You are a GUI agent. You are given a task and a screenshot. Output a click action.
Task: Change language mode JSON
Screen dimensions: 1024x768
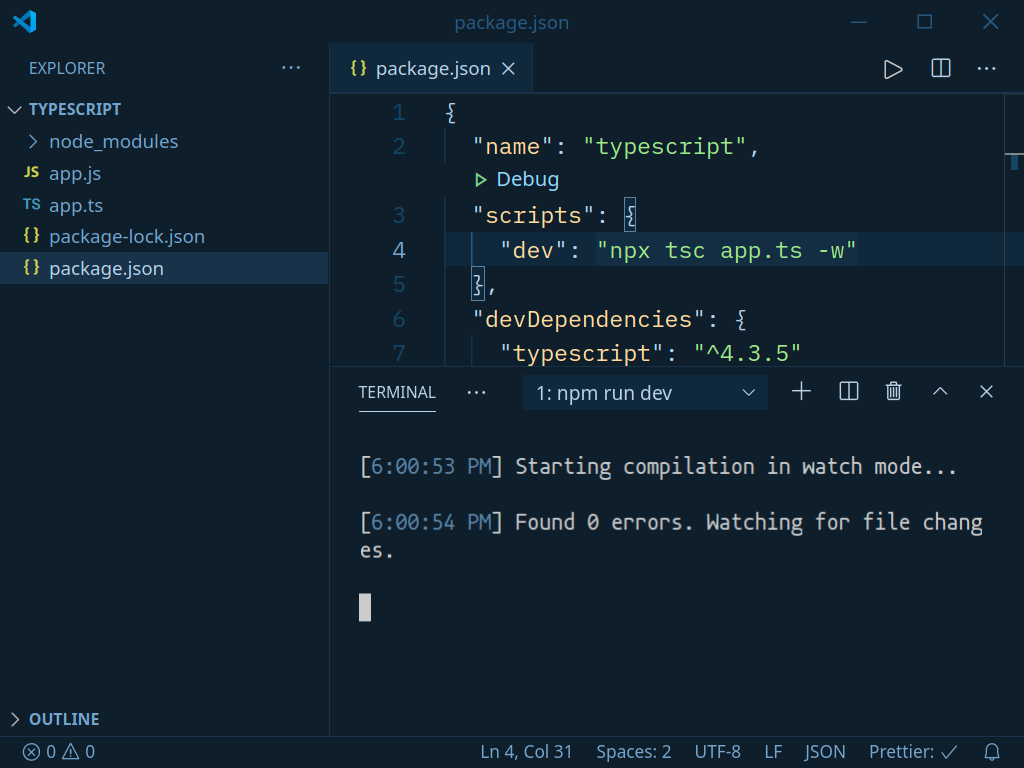825,752
